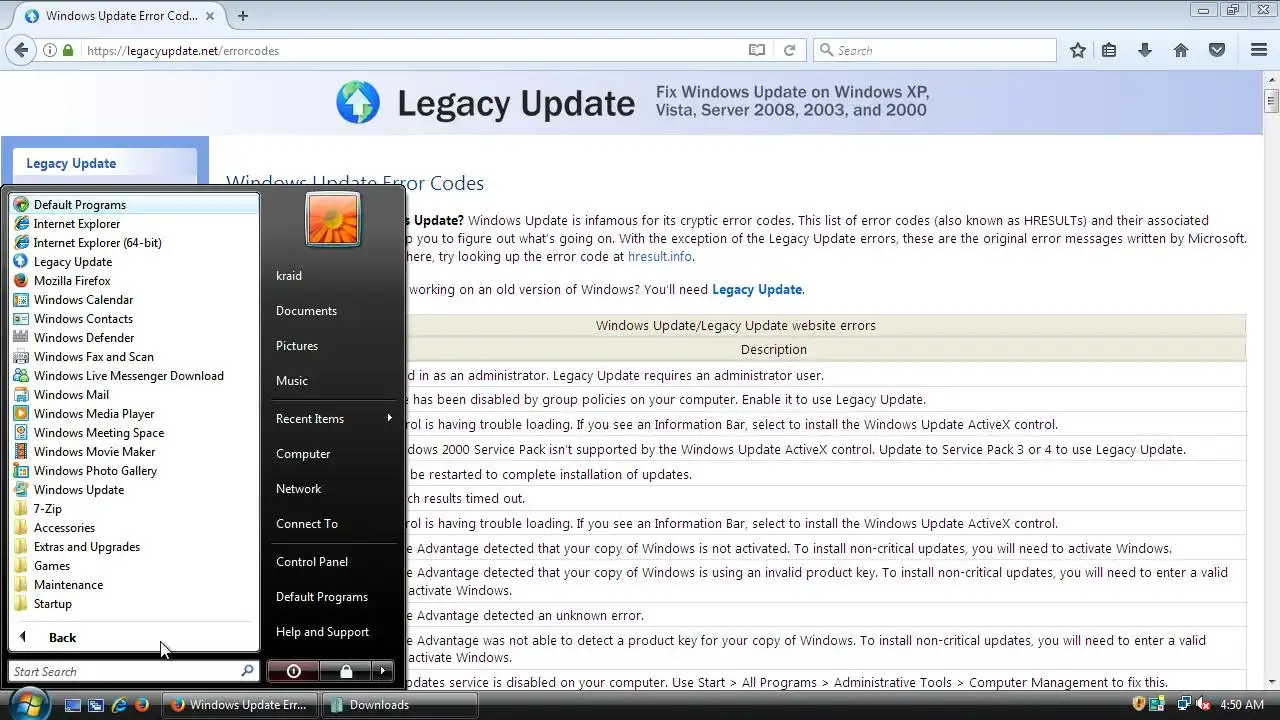Follow the bold Legacy Update link in the text

click(x=757, y=289)
